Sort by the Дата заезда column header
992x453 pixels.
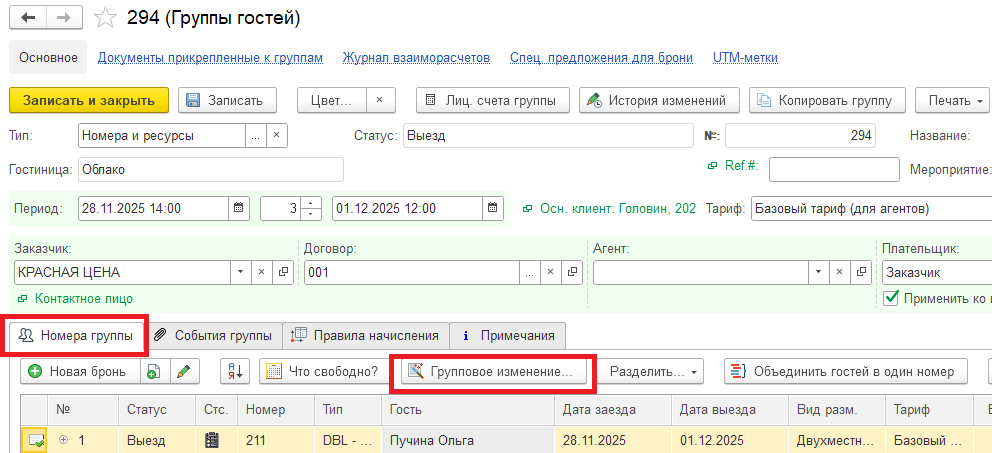coord(613,410)
